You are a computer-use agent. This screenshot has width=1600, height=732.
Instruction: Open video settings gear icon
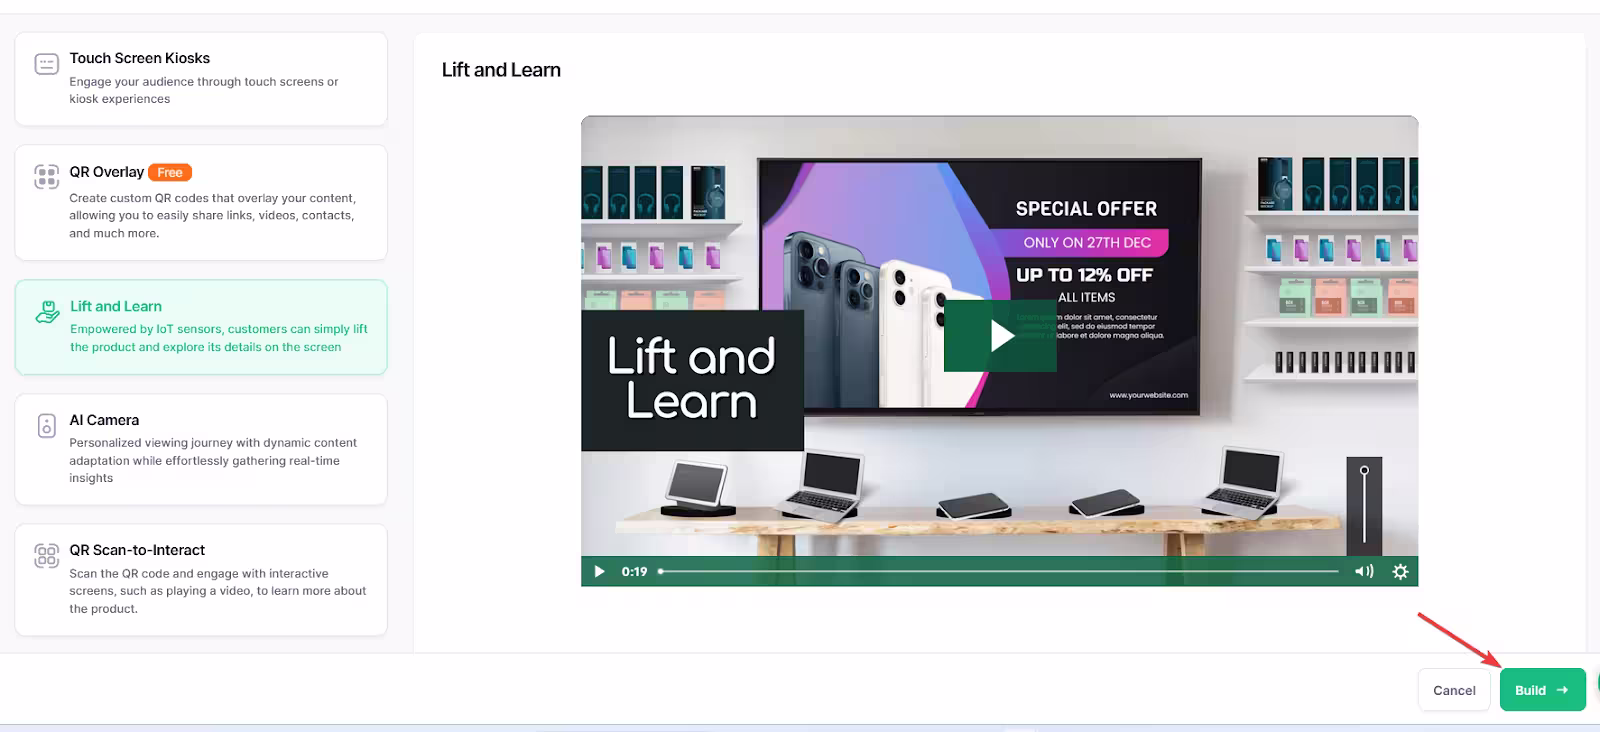[1400, 572]
